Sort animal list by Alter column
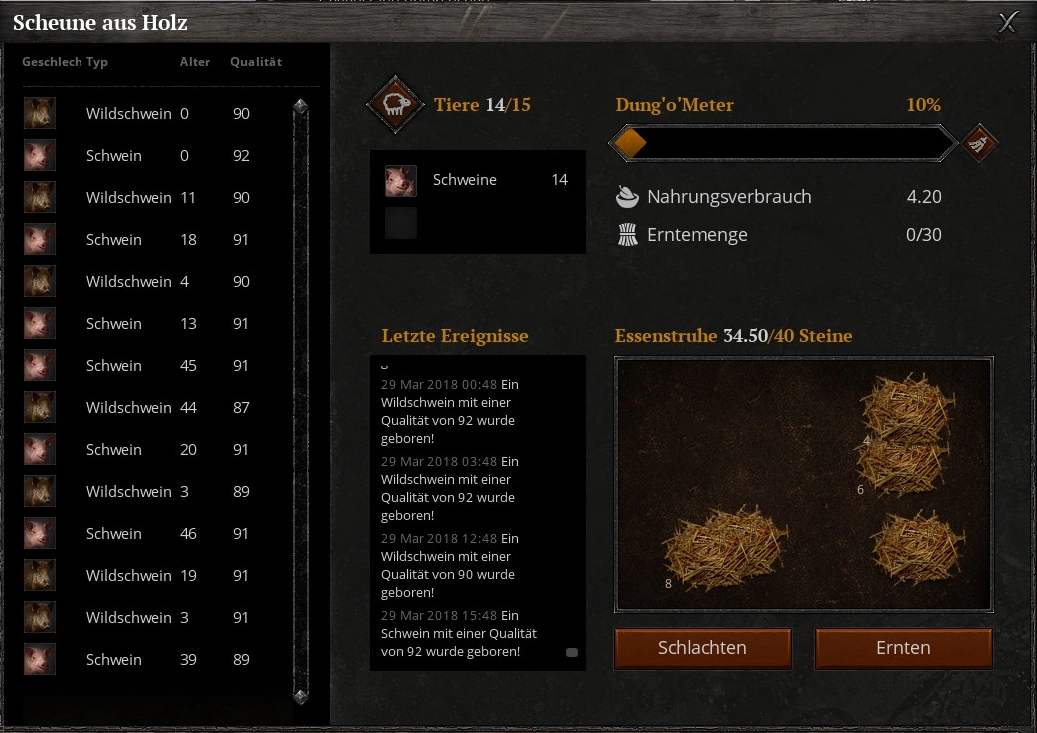This screenshot has width=1037, height=733. (194, 62)
